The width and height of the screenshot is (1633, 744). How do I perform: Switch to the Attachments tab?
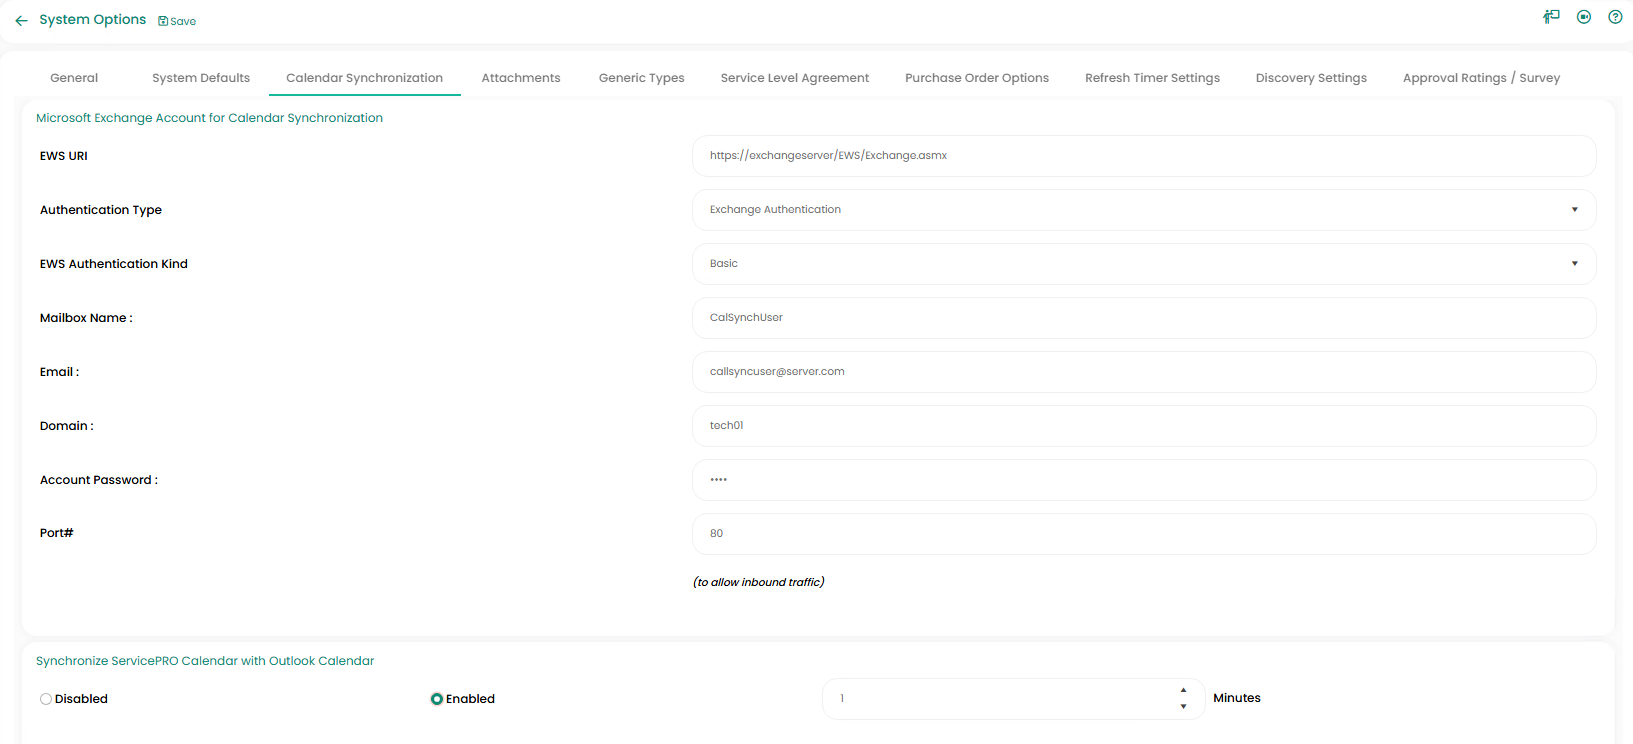click(520, 78)
